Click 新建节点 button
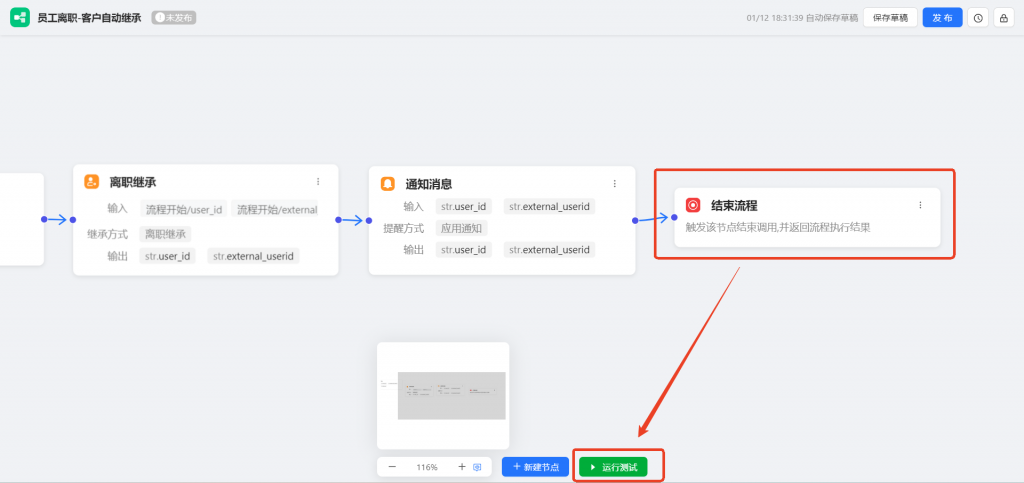Viewport: 1024px width, 483px height. (x=536, y=467)
